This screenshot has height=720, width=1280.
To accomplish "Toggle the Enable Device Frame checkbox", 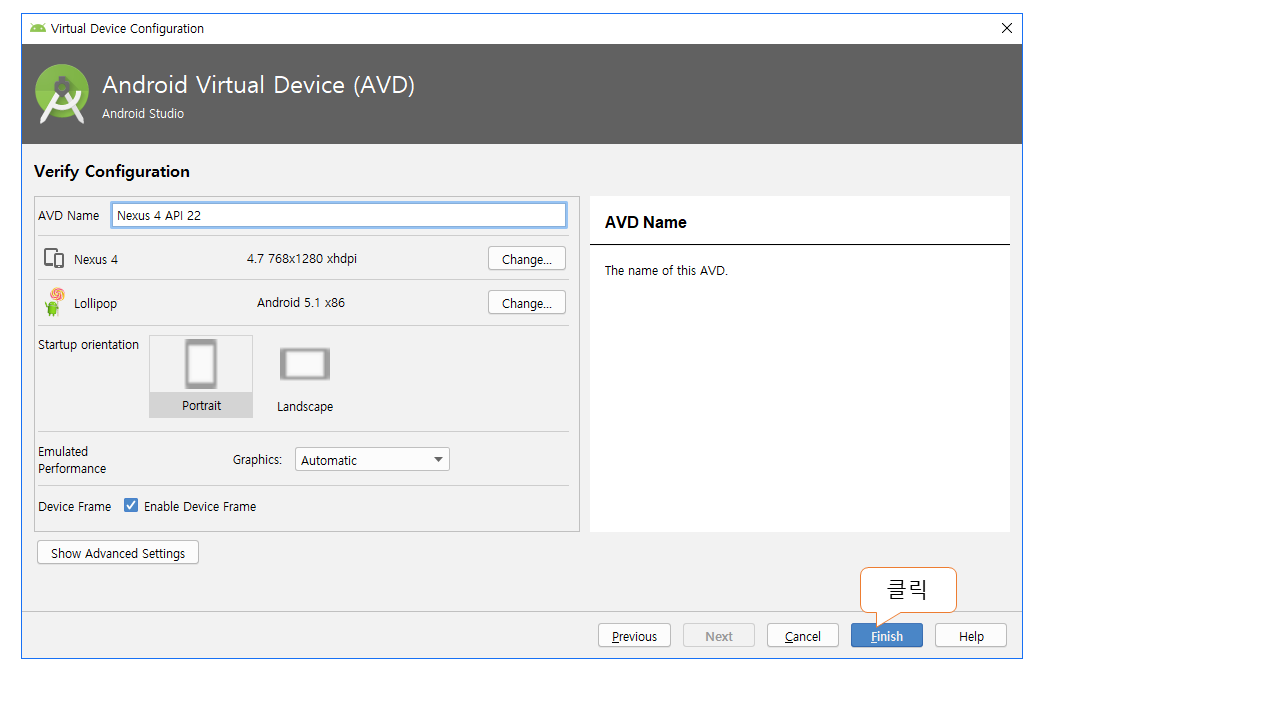I will (x=131, y=506).
